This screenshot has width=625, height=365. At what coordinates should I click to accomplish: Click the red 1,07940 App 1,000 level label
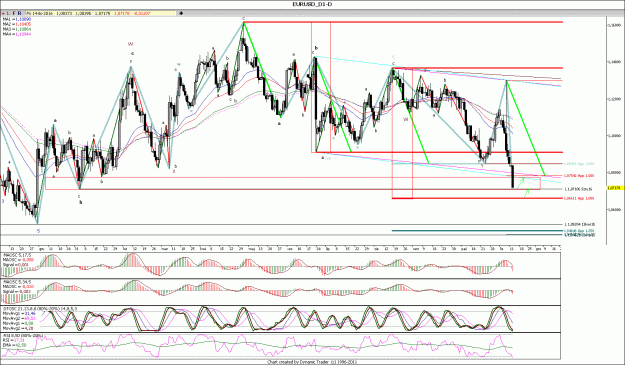pyautogui.click(x=579, y=176)
